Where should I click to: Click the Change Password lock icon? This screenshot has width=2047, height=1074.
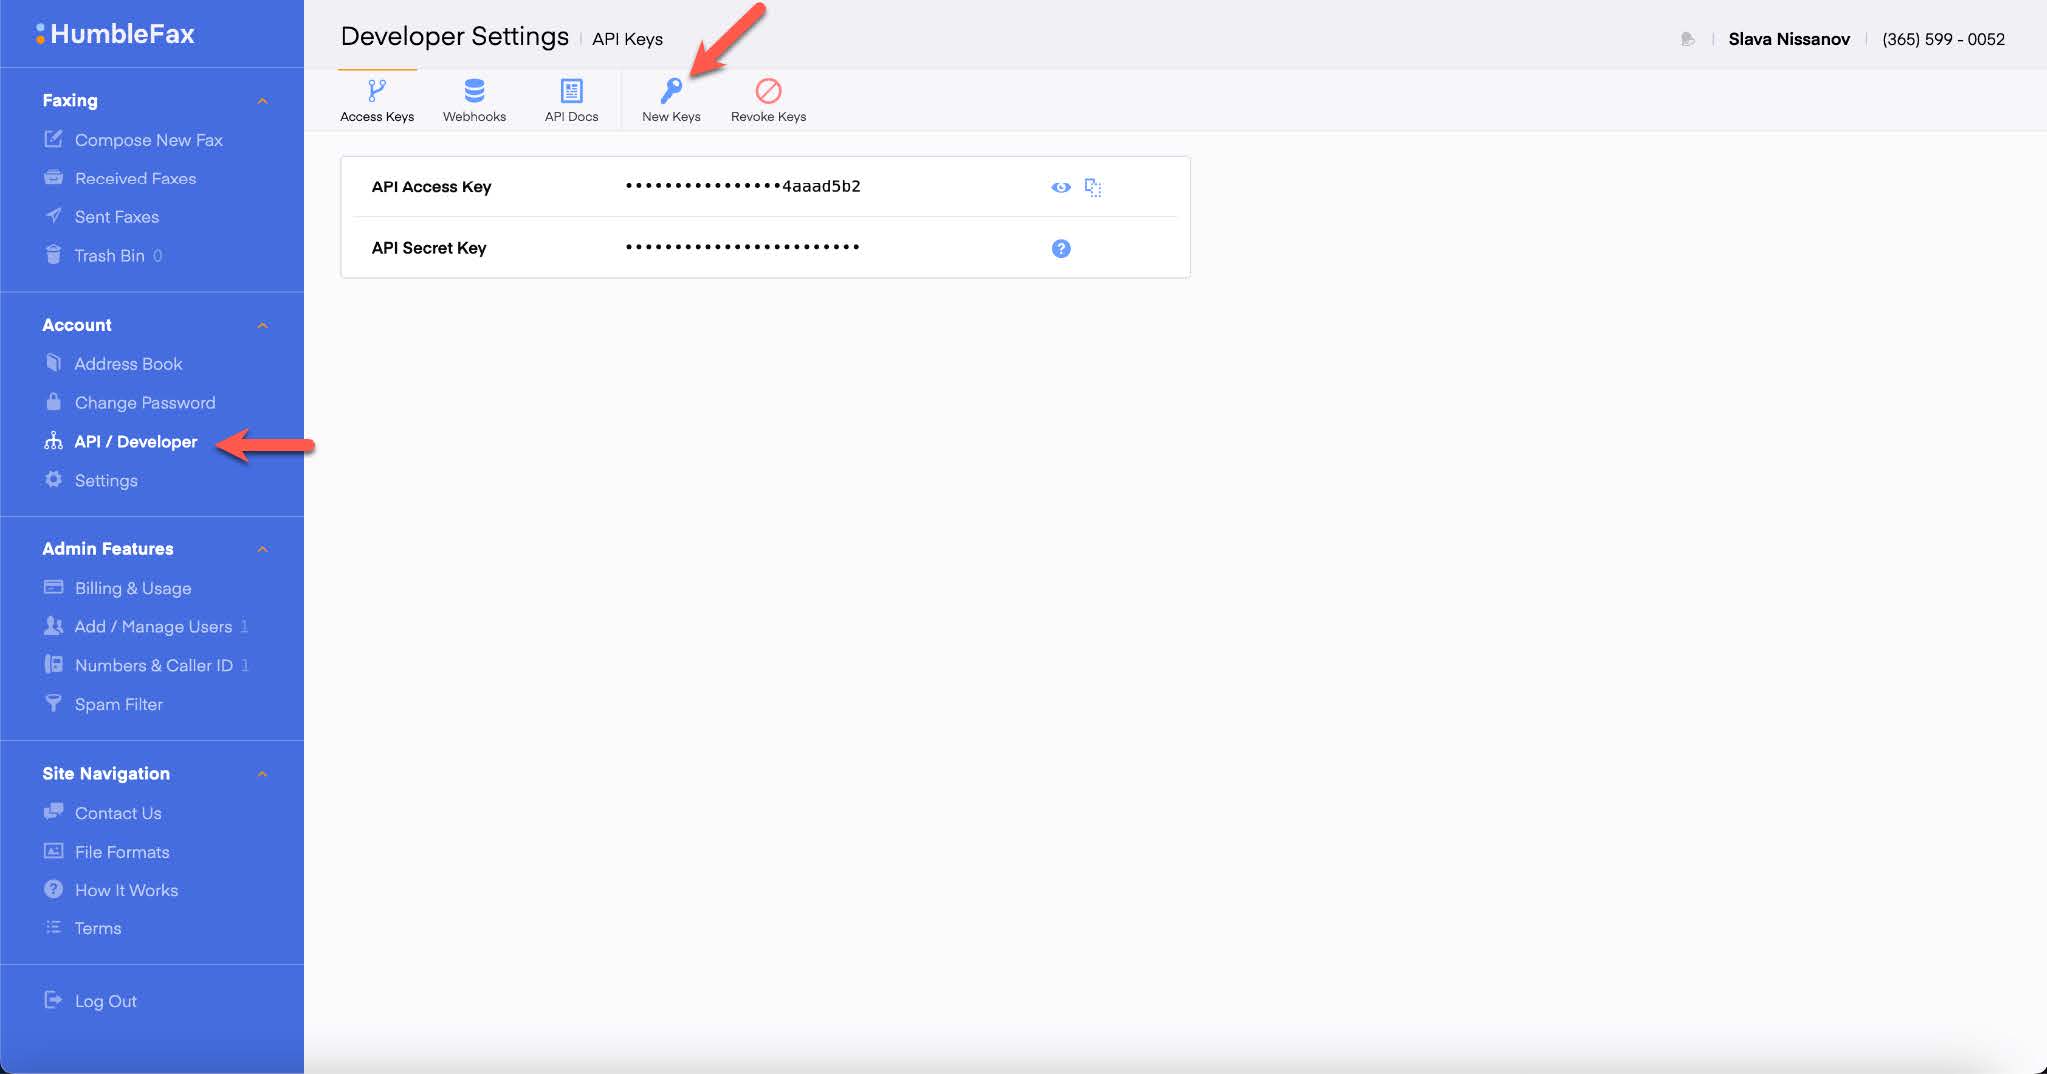pos(54,402)
